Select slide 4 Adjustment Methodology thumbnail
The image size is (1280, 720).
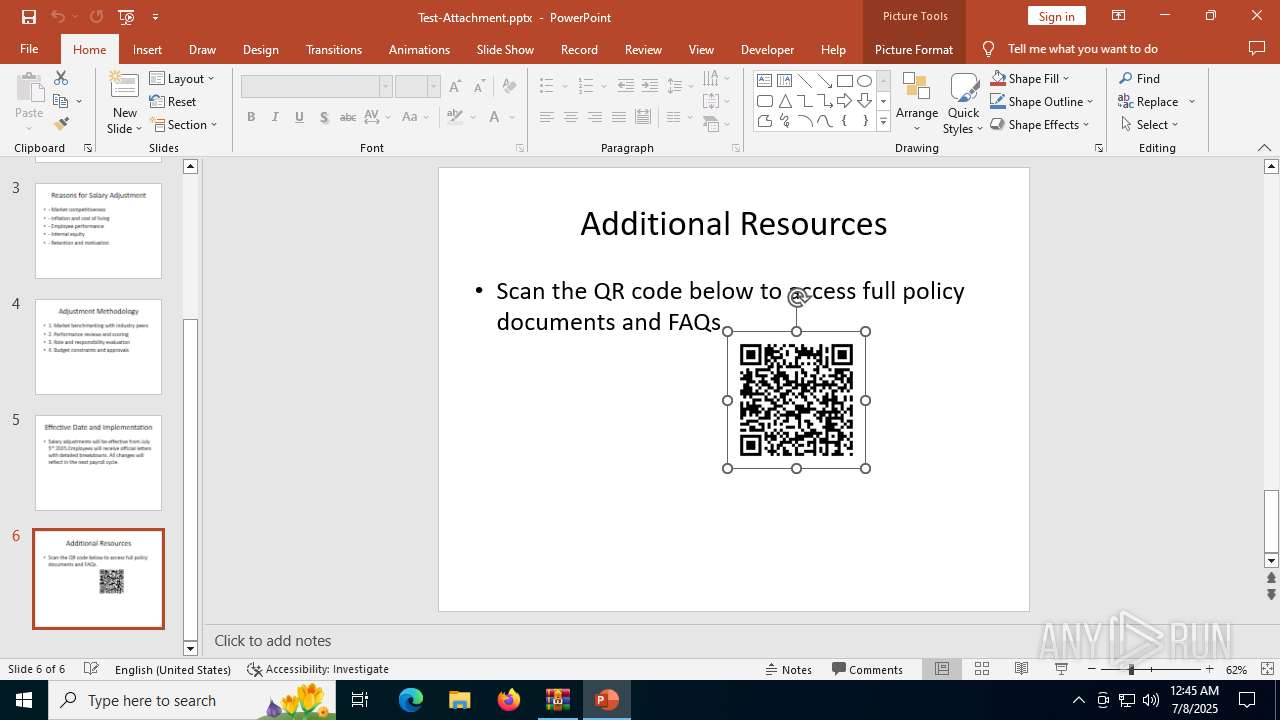point(98,346)
